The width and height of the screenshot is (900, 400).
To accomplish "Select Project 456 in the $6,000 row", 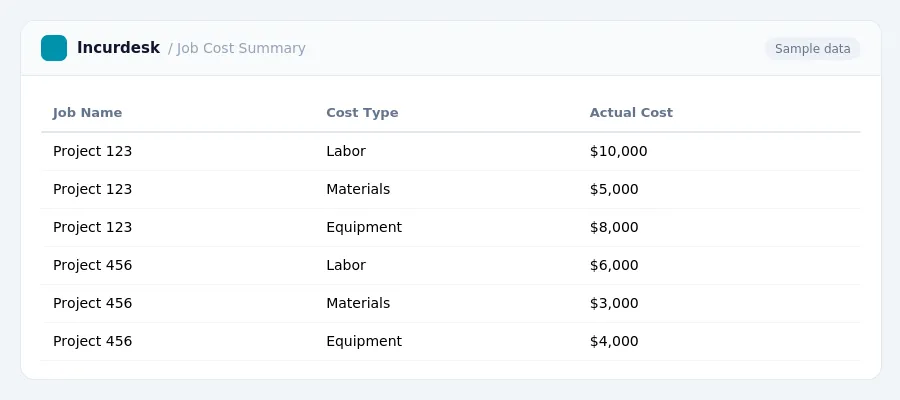I will pyautogui.click(x=92, y=265).
